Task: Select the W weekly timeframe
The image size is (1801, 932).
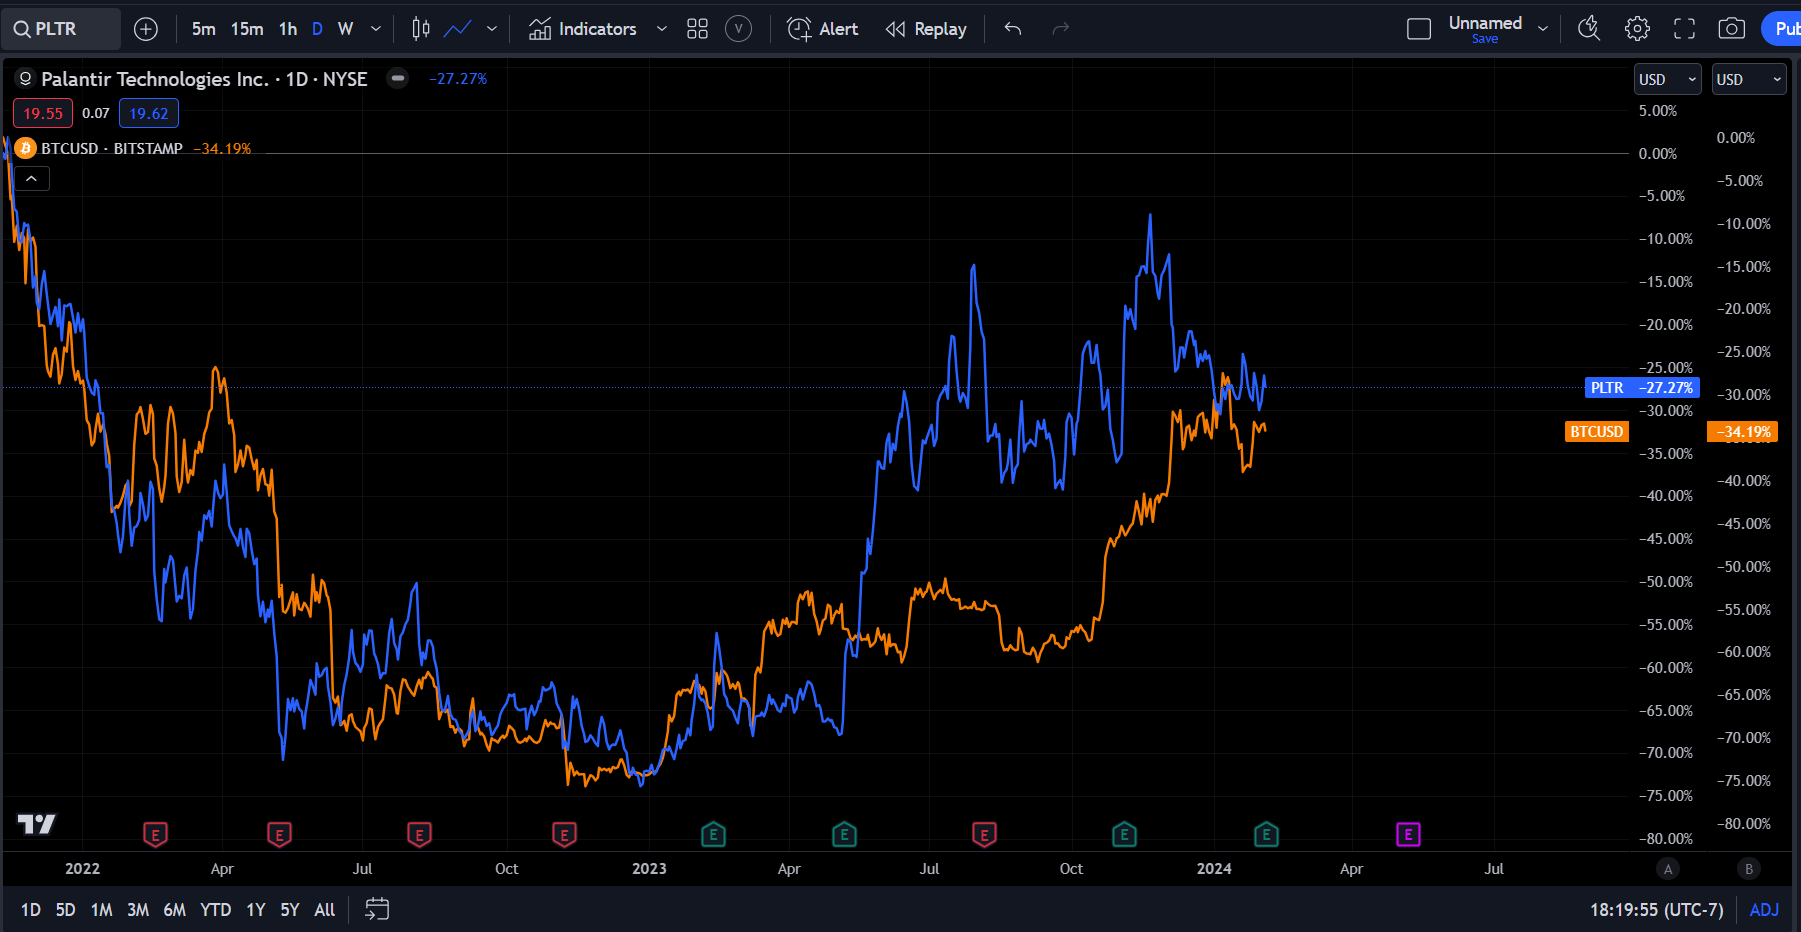Action: pos(345,29)
